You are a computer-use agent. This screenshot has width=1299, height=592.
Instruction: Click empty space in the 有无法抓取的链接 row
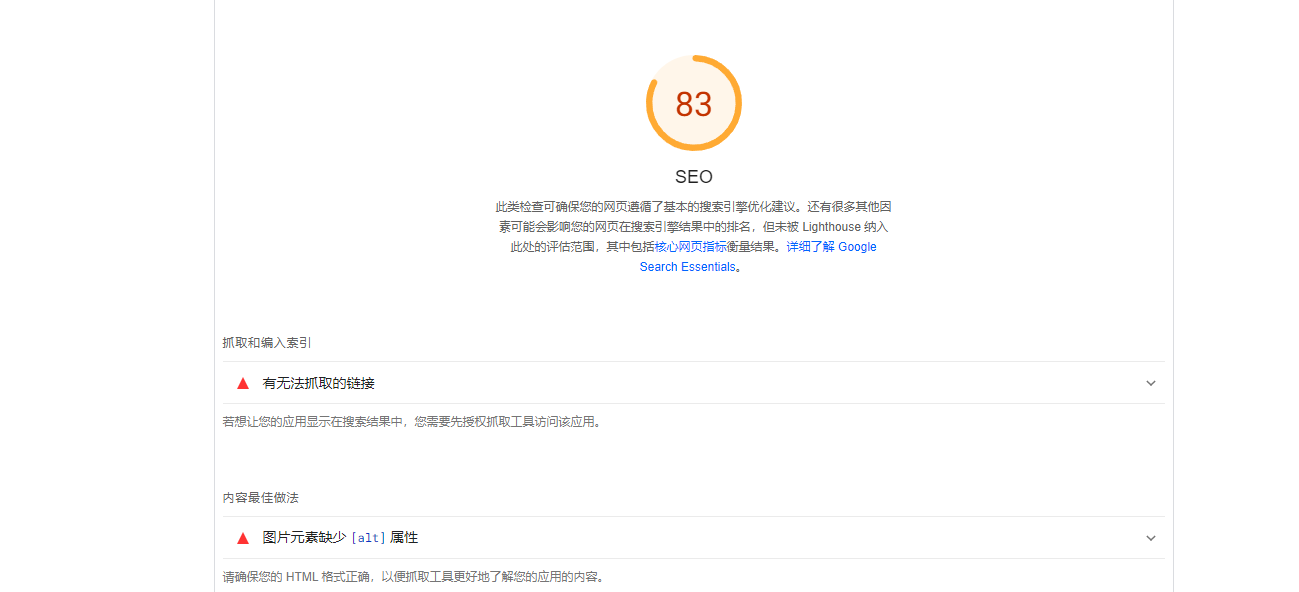[750, 383]
